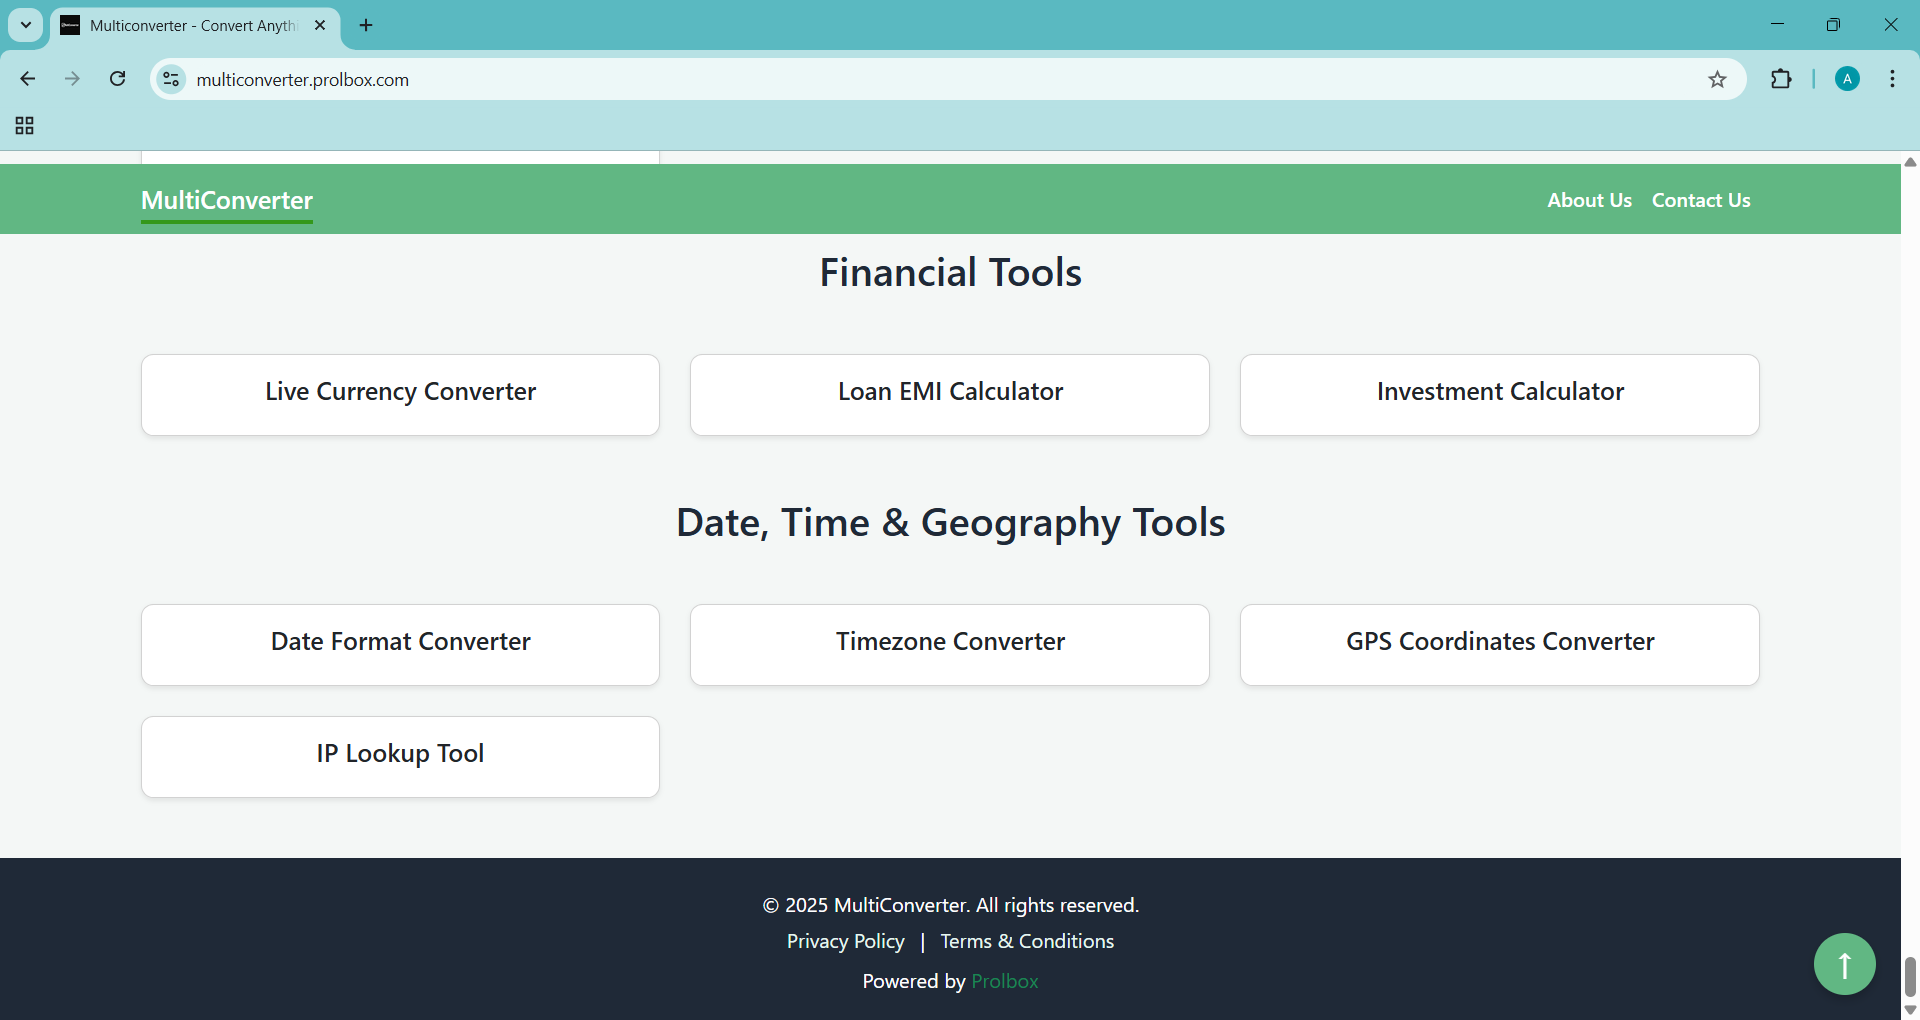Go to the About Us page
The image size is (1920, 1020).
tap(1589, 200)
